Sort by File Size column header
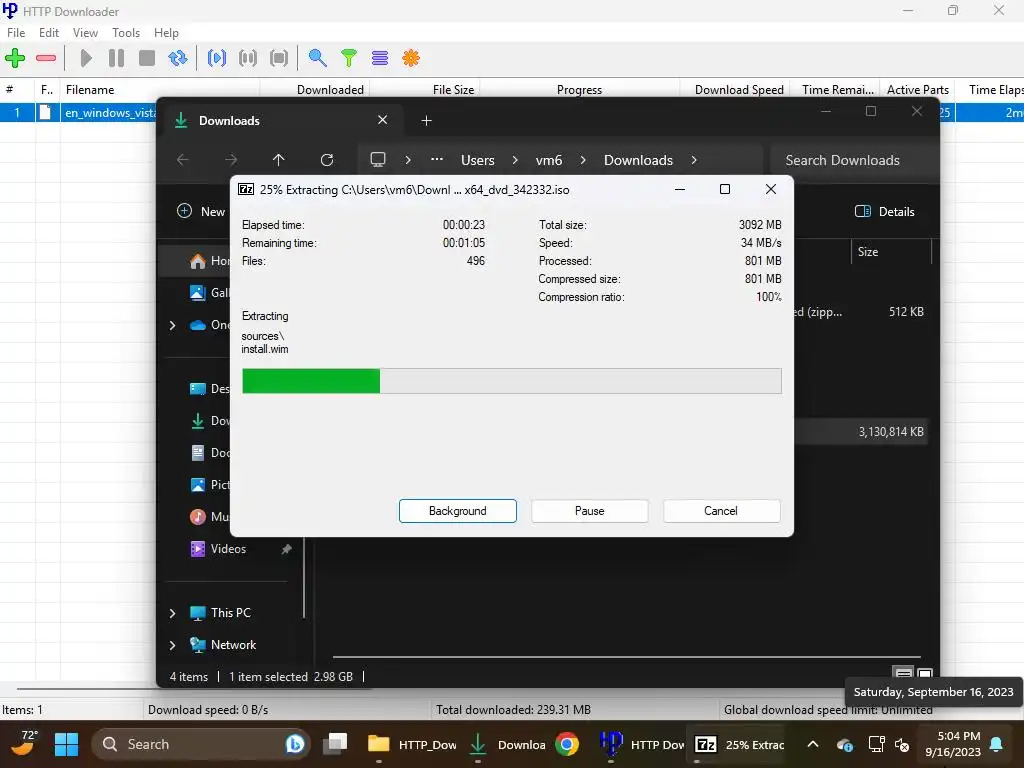 [425, 89]
